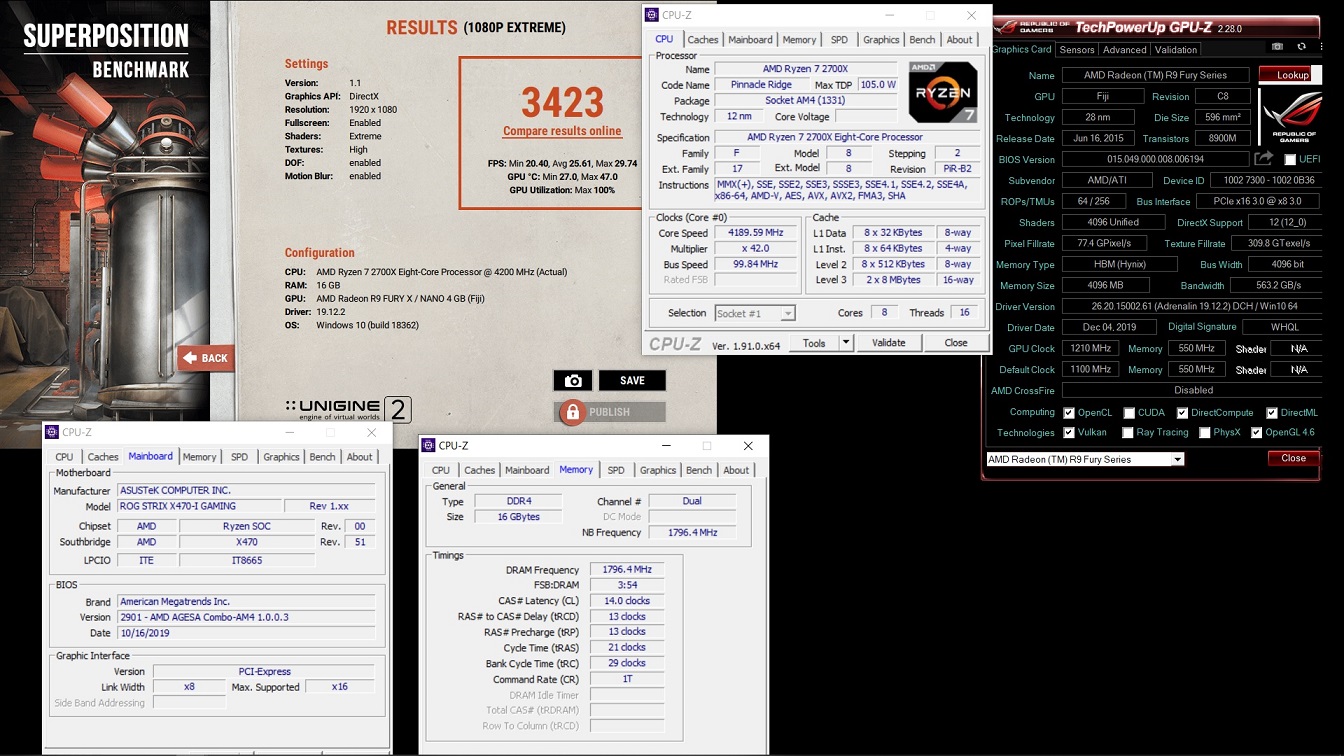Screen dimensions: 1344x756
Task: Click the SAVE button in Superposition
Action: [632, 380]
